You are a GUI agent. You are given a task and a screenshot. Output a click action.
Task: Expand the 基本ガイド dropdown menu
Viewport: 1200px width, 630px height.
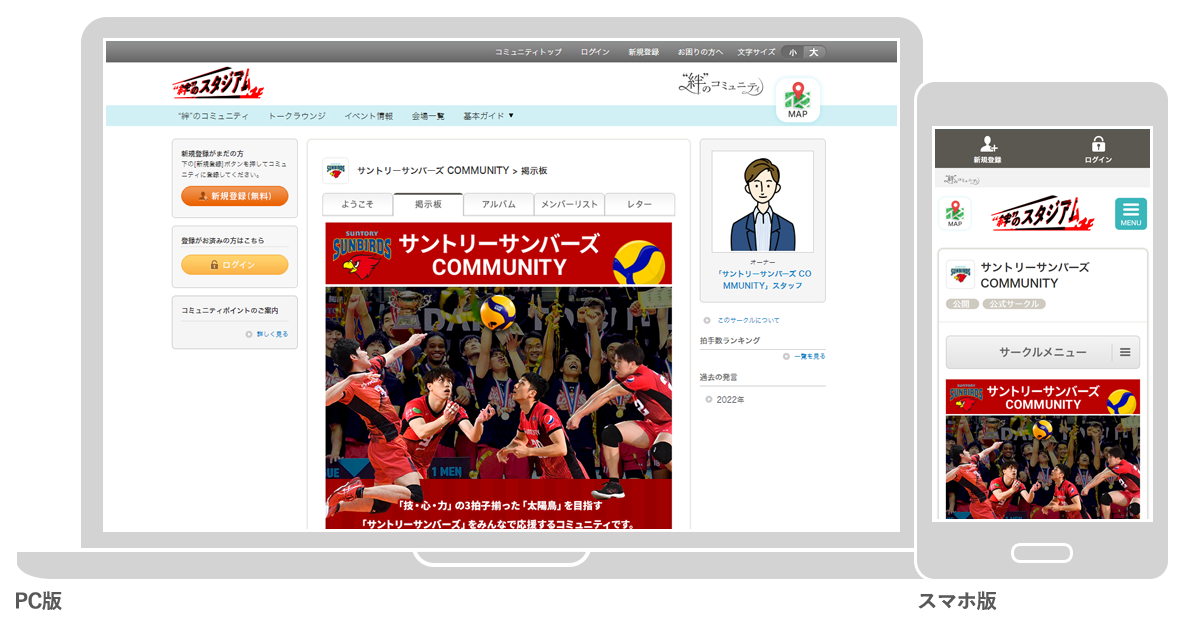tap(489, 116)
